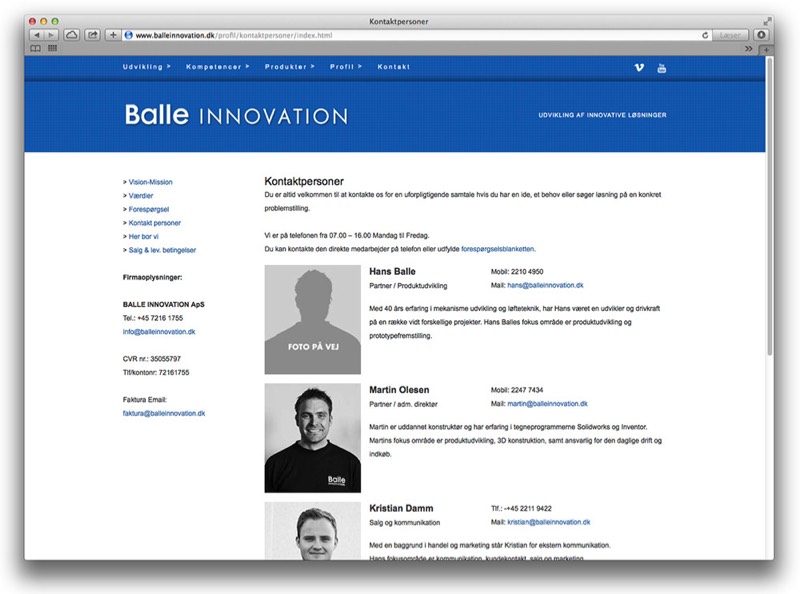The width and height of the screenshot is (800, 594).
Task: Select text 'Tlf.: +45 2211 9422'
Action: tap(521, 508)
